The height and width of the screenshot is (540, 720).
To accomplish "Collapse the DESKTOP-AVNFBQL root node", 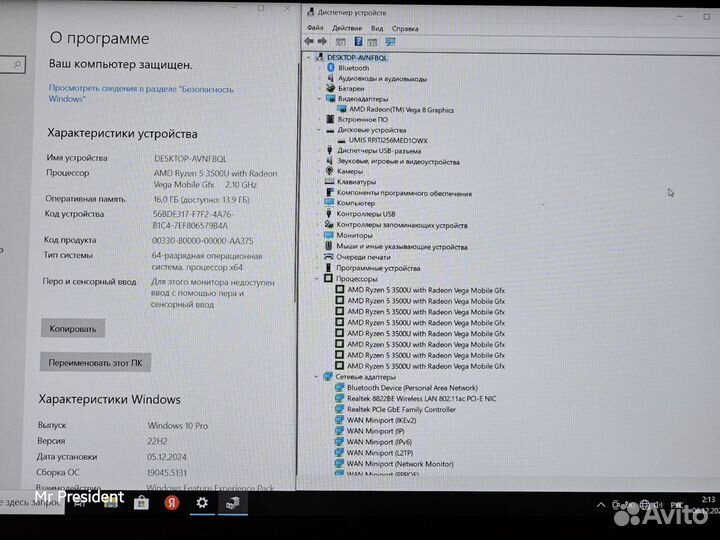I will coord(309,58).
